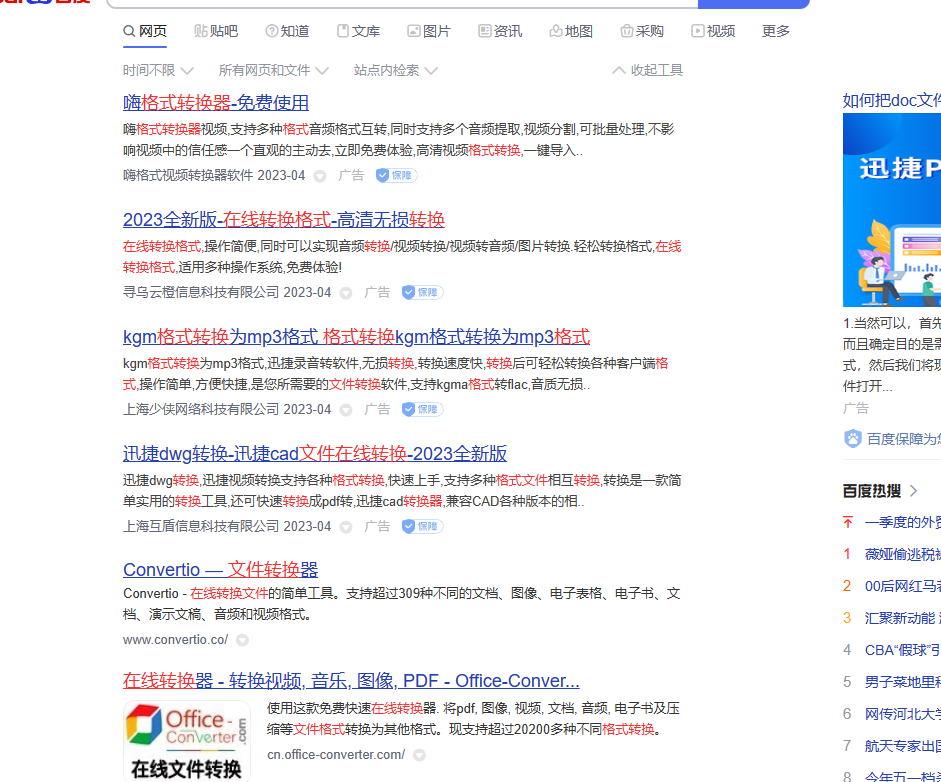Open the 采购 tab
Screen dimensions: 941x782
[642, 31]
